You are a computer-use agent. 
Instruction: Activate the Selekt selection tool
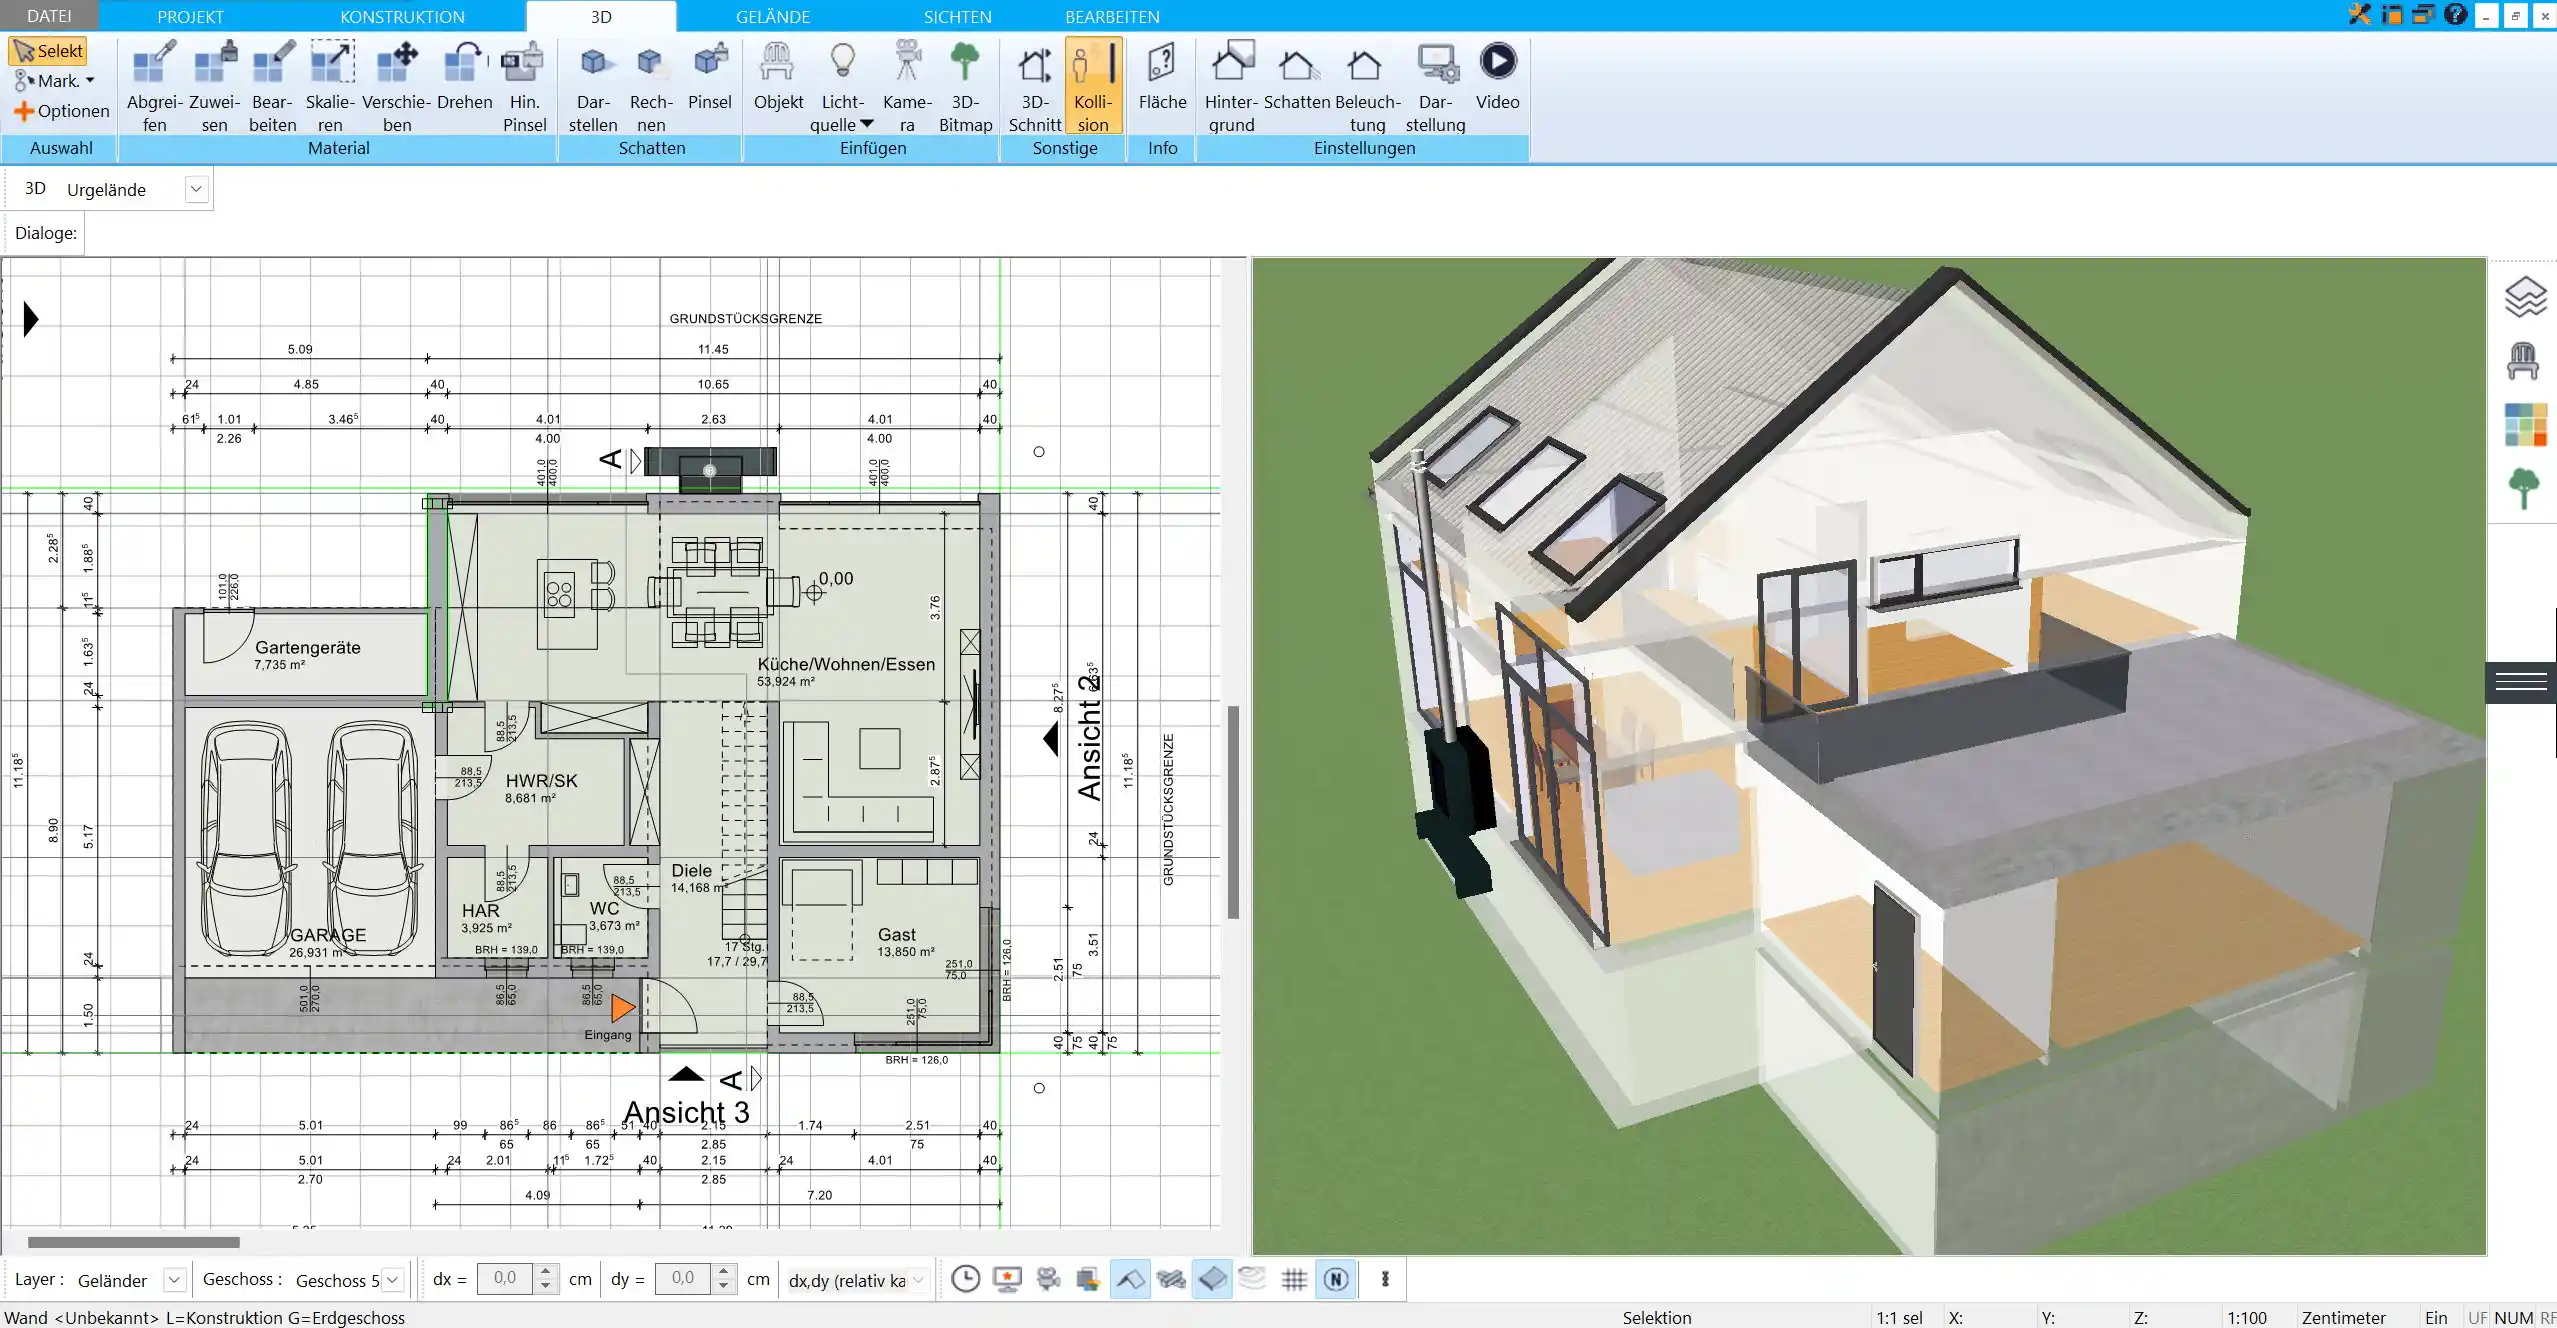(x=48, y=51)
